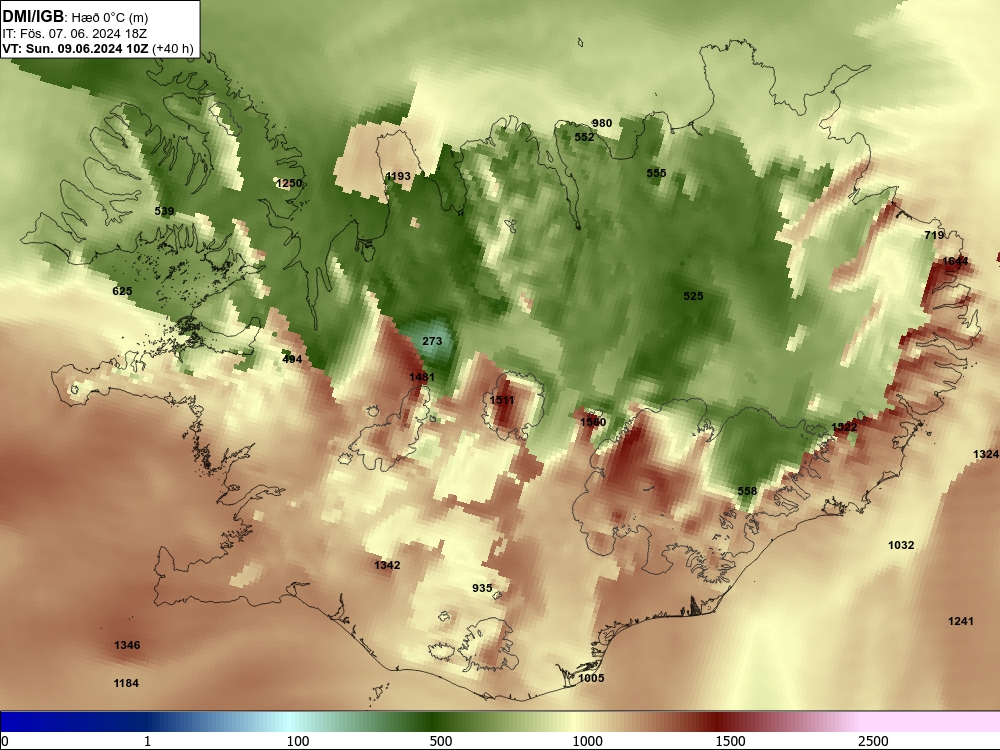Screen dimensions: 1000x750
Task: Click the 558 value label
Action: point(747,490)
